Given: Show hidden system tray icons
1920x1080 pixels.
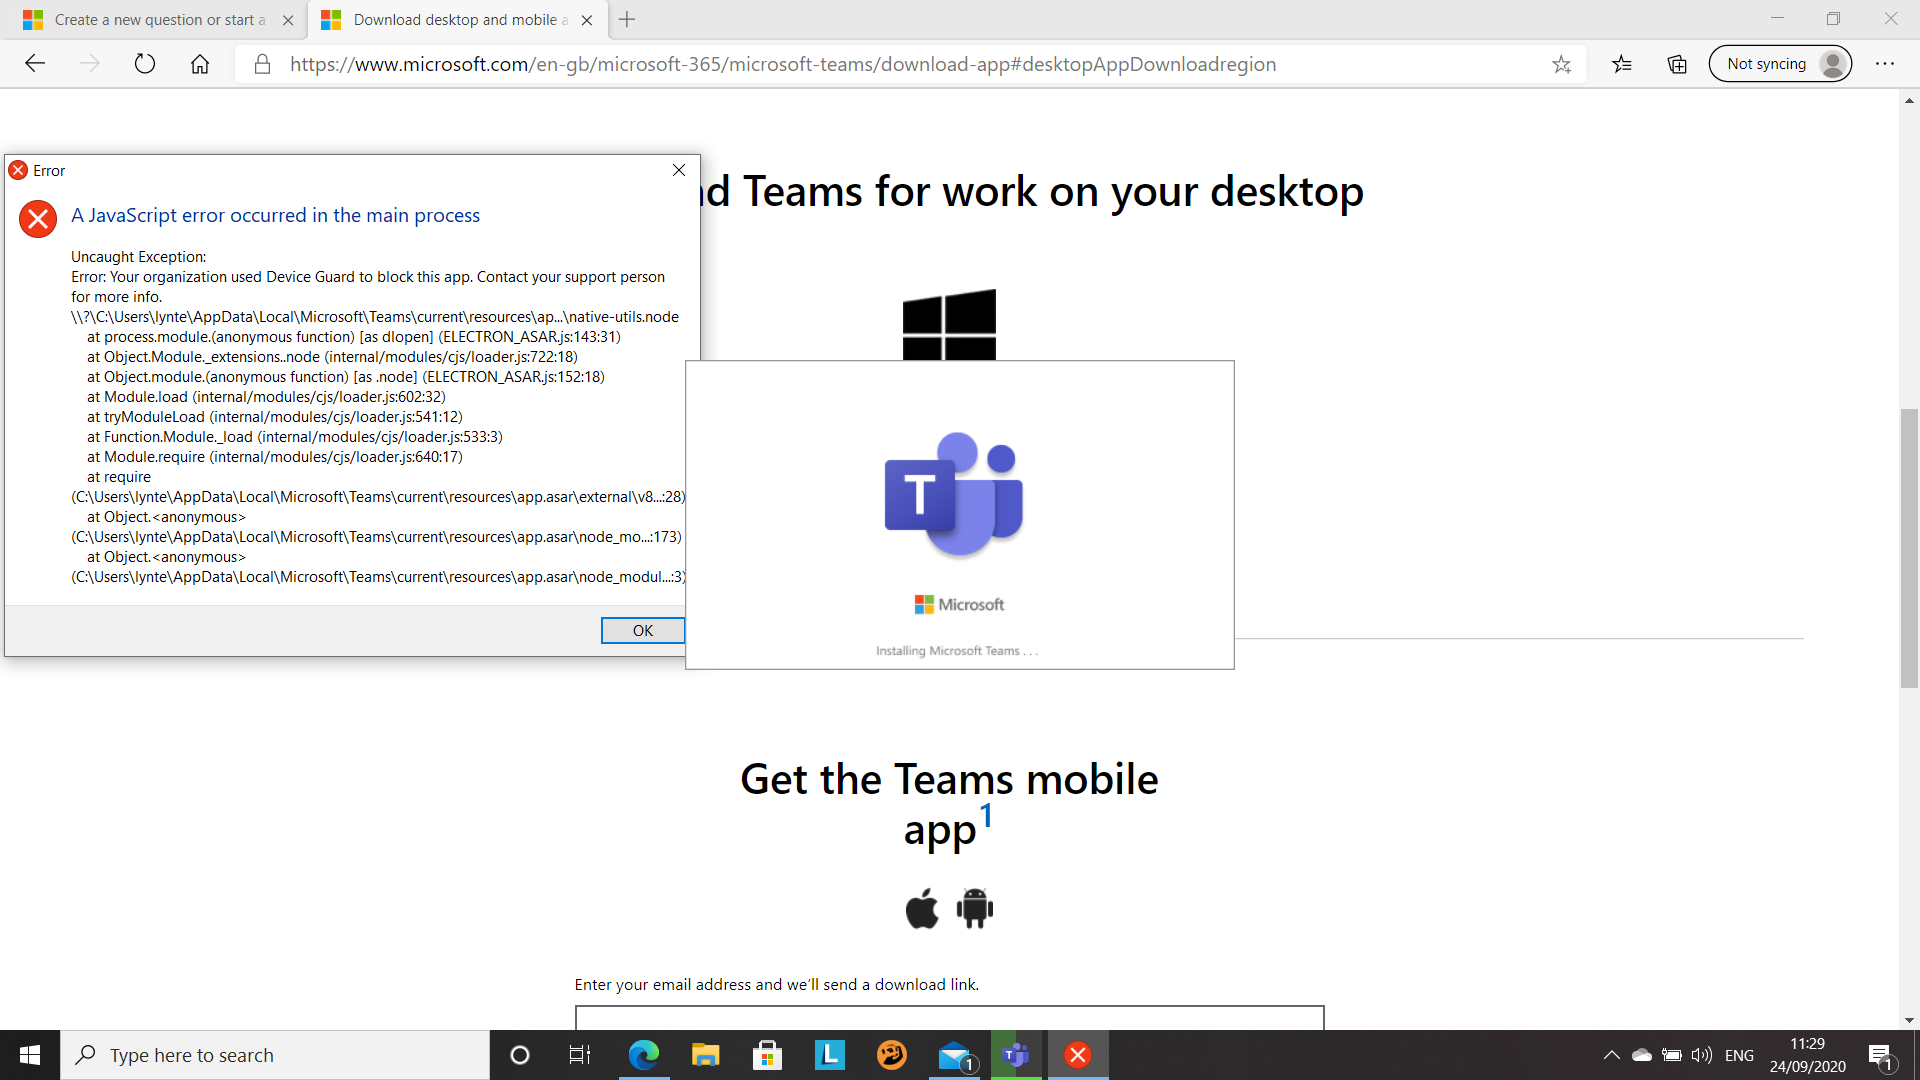Looking at the screenshot, I should (x=1611, y=1055).
